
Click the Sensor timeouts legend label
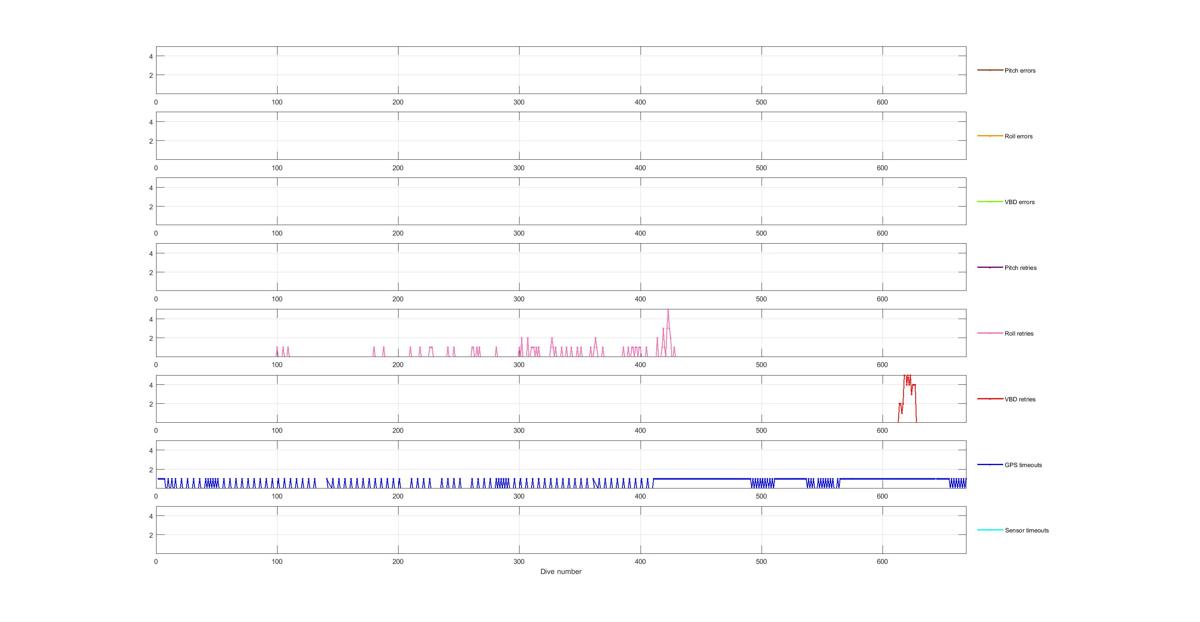[x=1027, y=530]
